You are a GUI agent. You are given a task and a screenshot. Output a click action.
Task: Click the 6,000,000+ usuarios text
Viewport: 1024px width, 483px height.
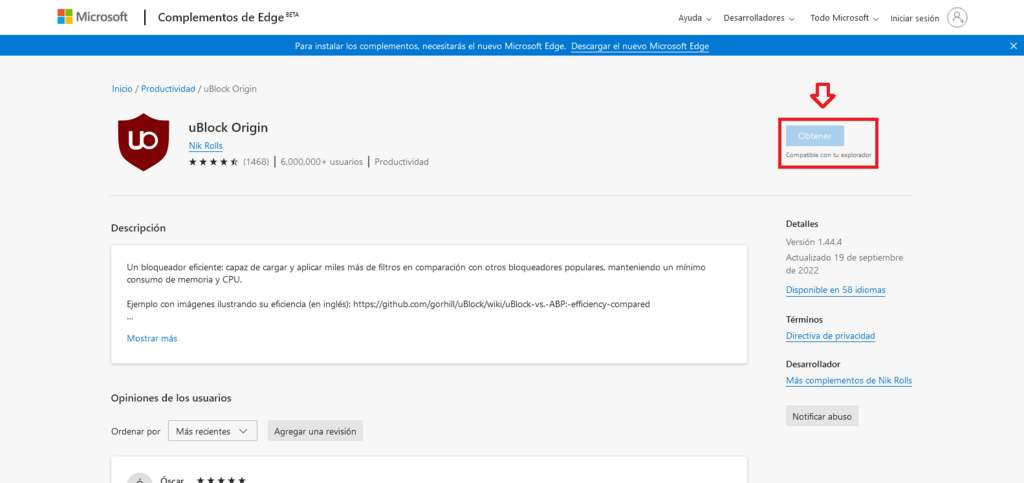321,162
